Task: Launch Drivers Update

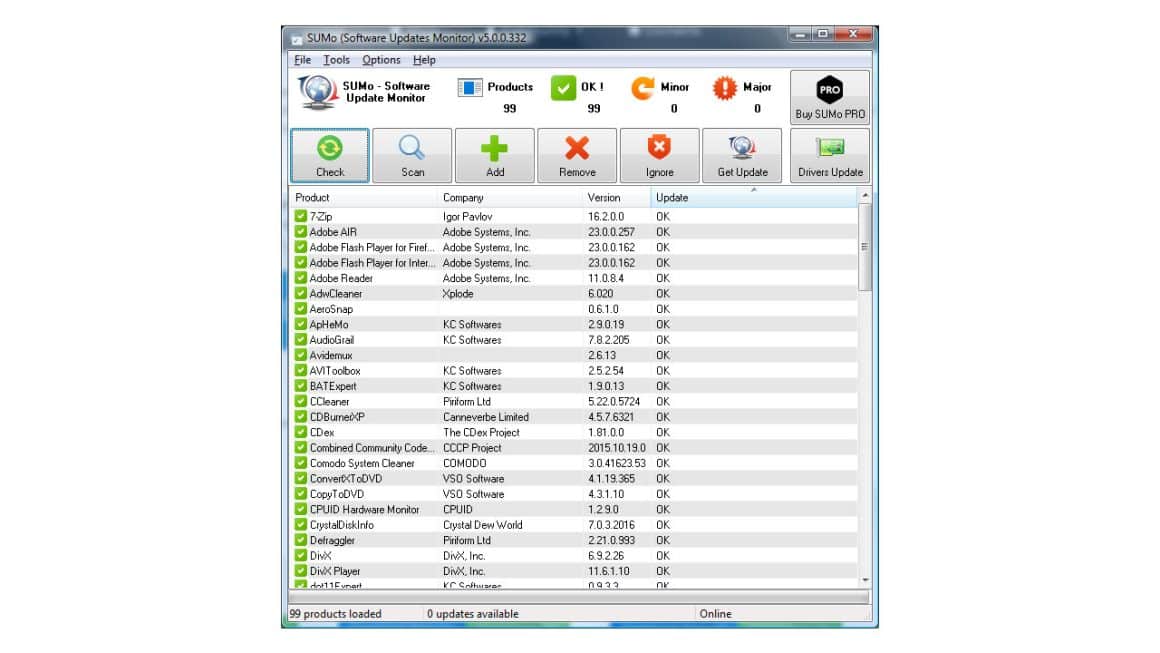Action: click(x=830, y=155)
